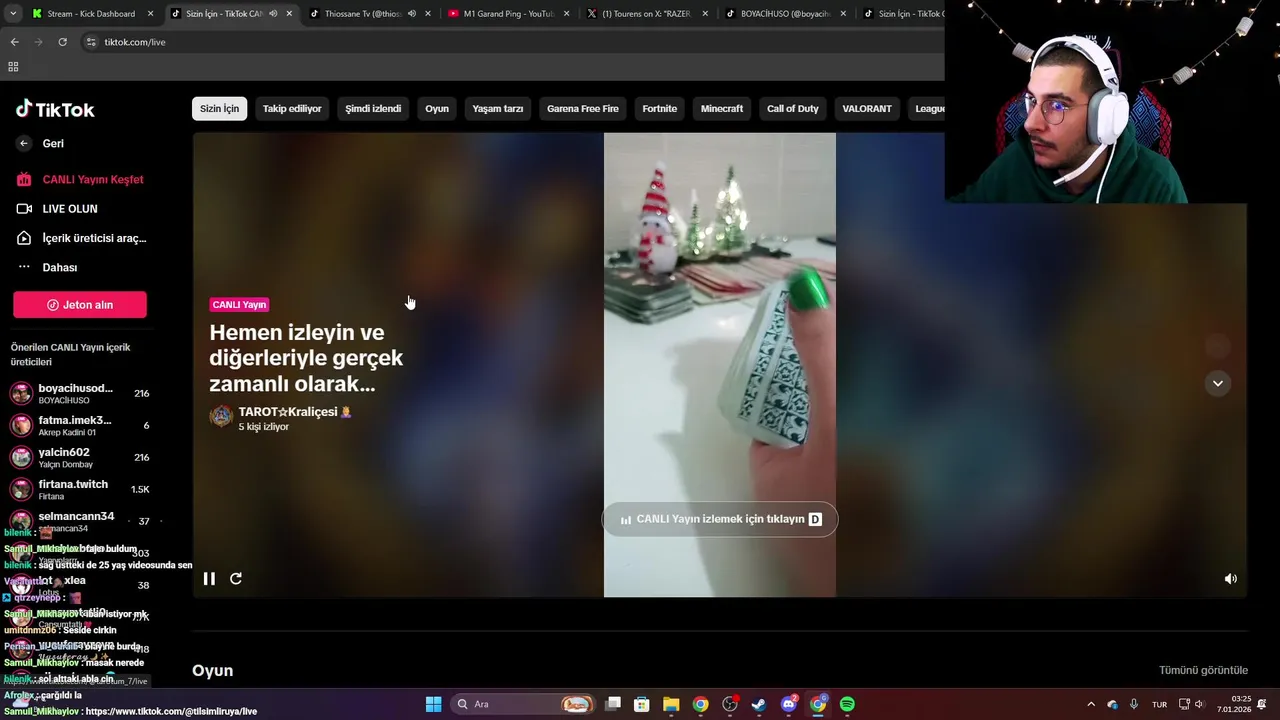This screenshot has height=720, width=1280.
Task: Select the VALORANT category tab
Action: tap(867, 108)
